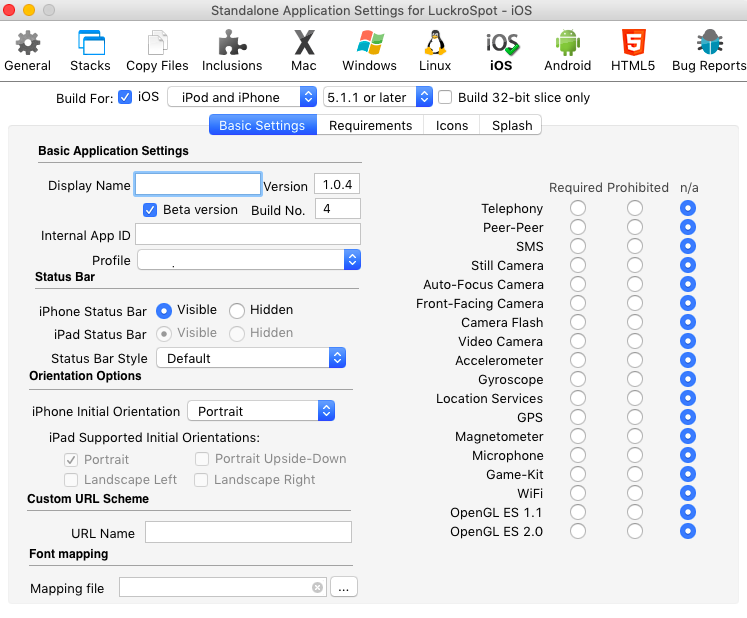Set iPhone Status Bar to Hidden

237,311
